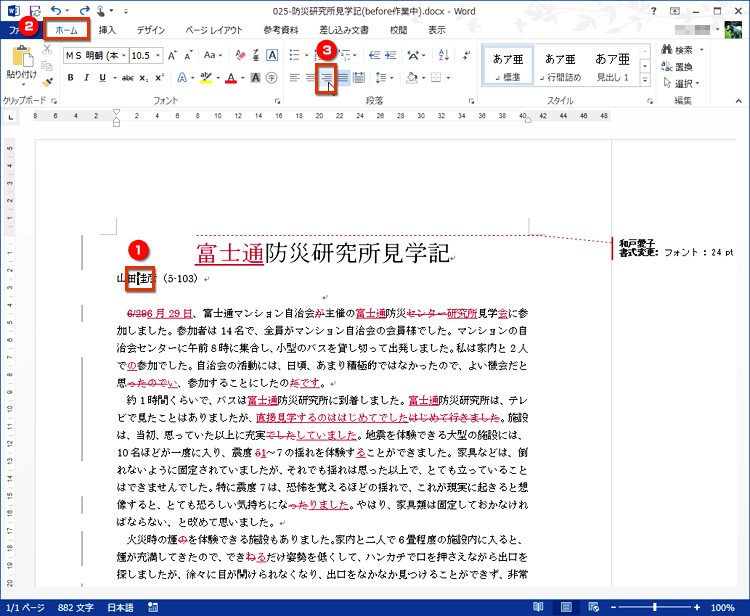The height and width of the screenshot is (616, 750).
Task: Click the Copy icon in clipboard group
Action: click(x=47, y=66)
